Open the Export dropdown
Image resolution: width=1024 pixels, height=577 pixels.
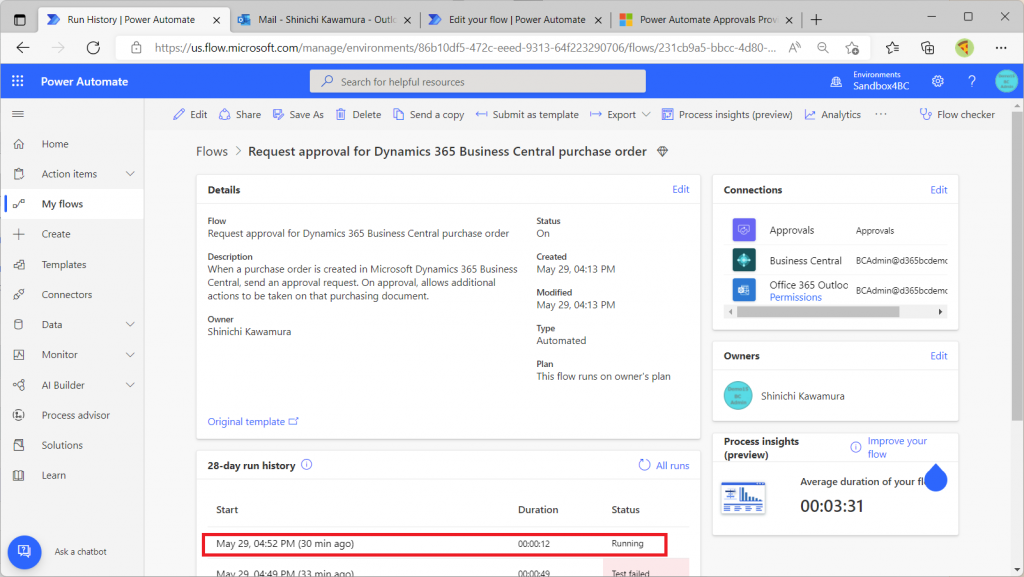(x=620, y=114)
